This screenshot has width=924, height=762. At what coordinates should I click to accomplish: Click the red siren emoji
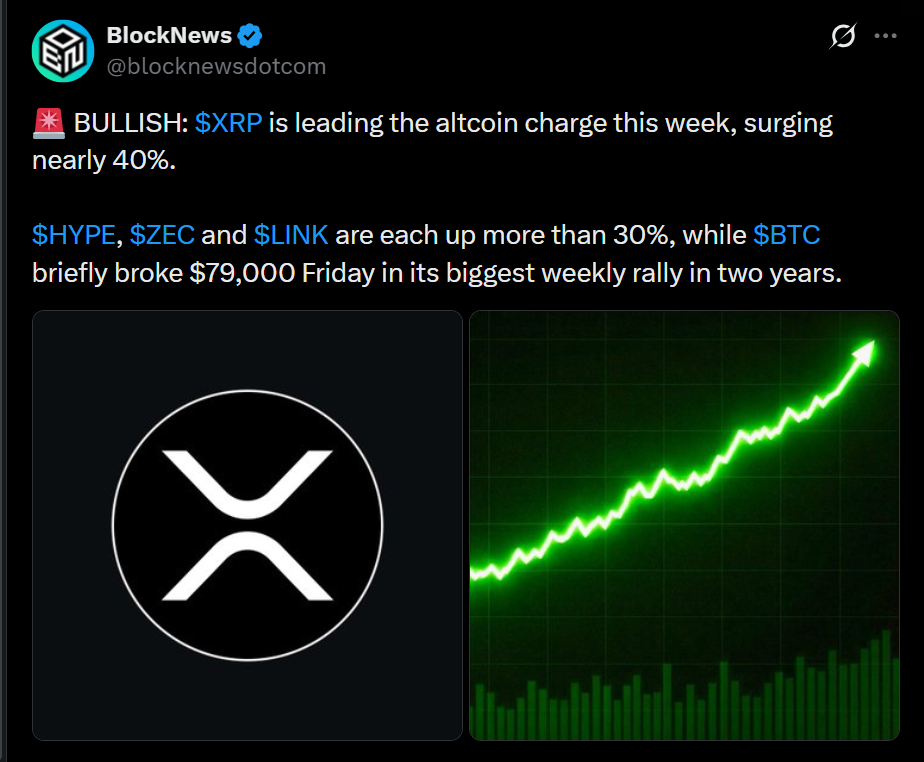(49, 124)
